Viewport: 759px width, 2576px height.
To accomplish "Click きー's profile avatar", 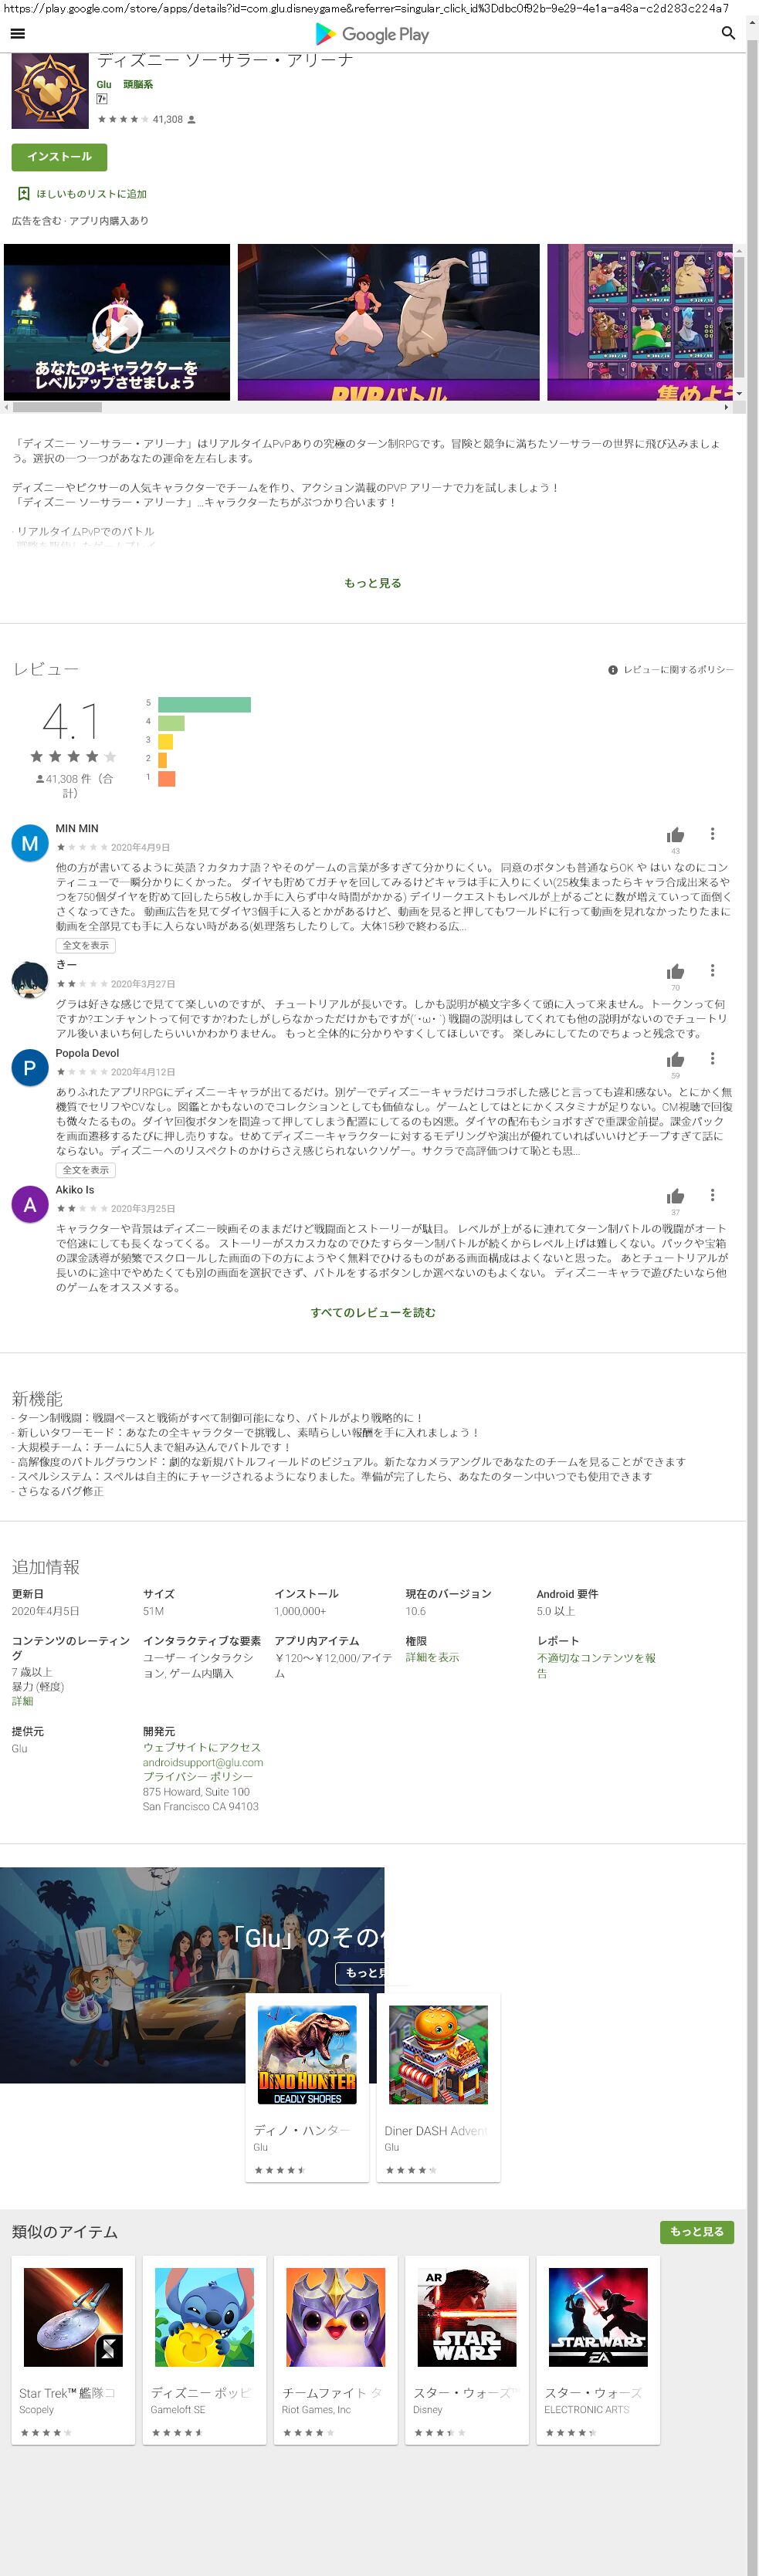I will tap(30, 979).
